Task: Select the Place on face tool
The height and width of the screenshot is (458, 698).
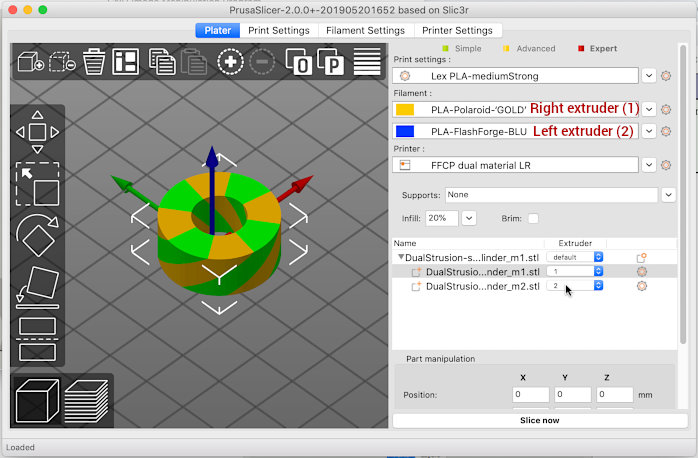Action: (x=37, y=288)
